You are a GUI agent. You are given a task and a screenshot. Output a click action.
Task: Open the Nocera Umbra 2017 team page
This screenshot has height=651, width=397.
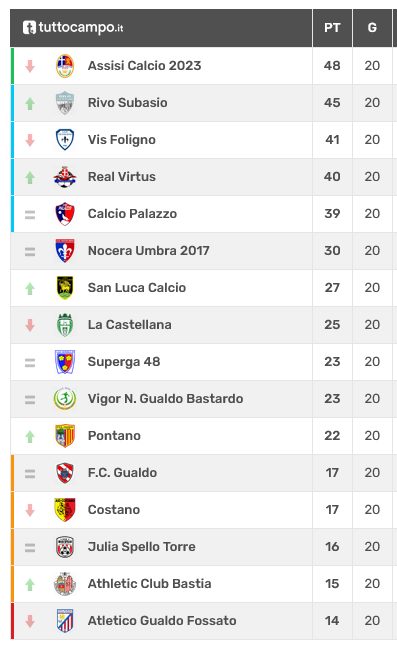click(148, 251)
